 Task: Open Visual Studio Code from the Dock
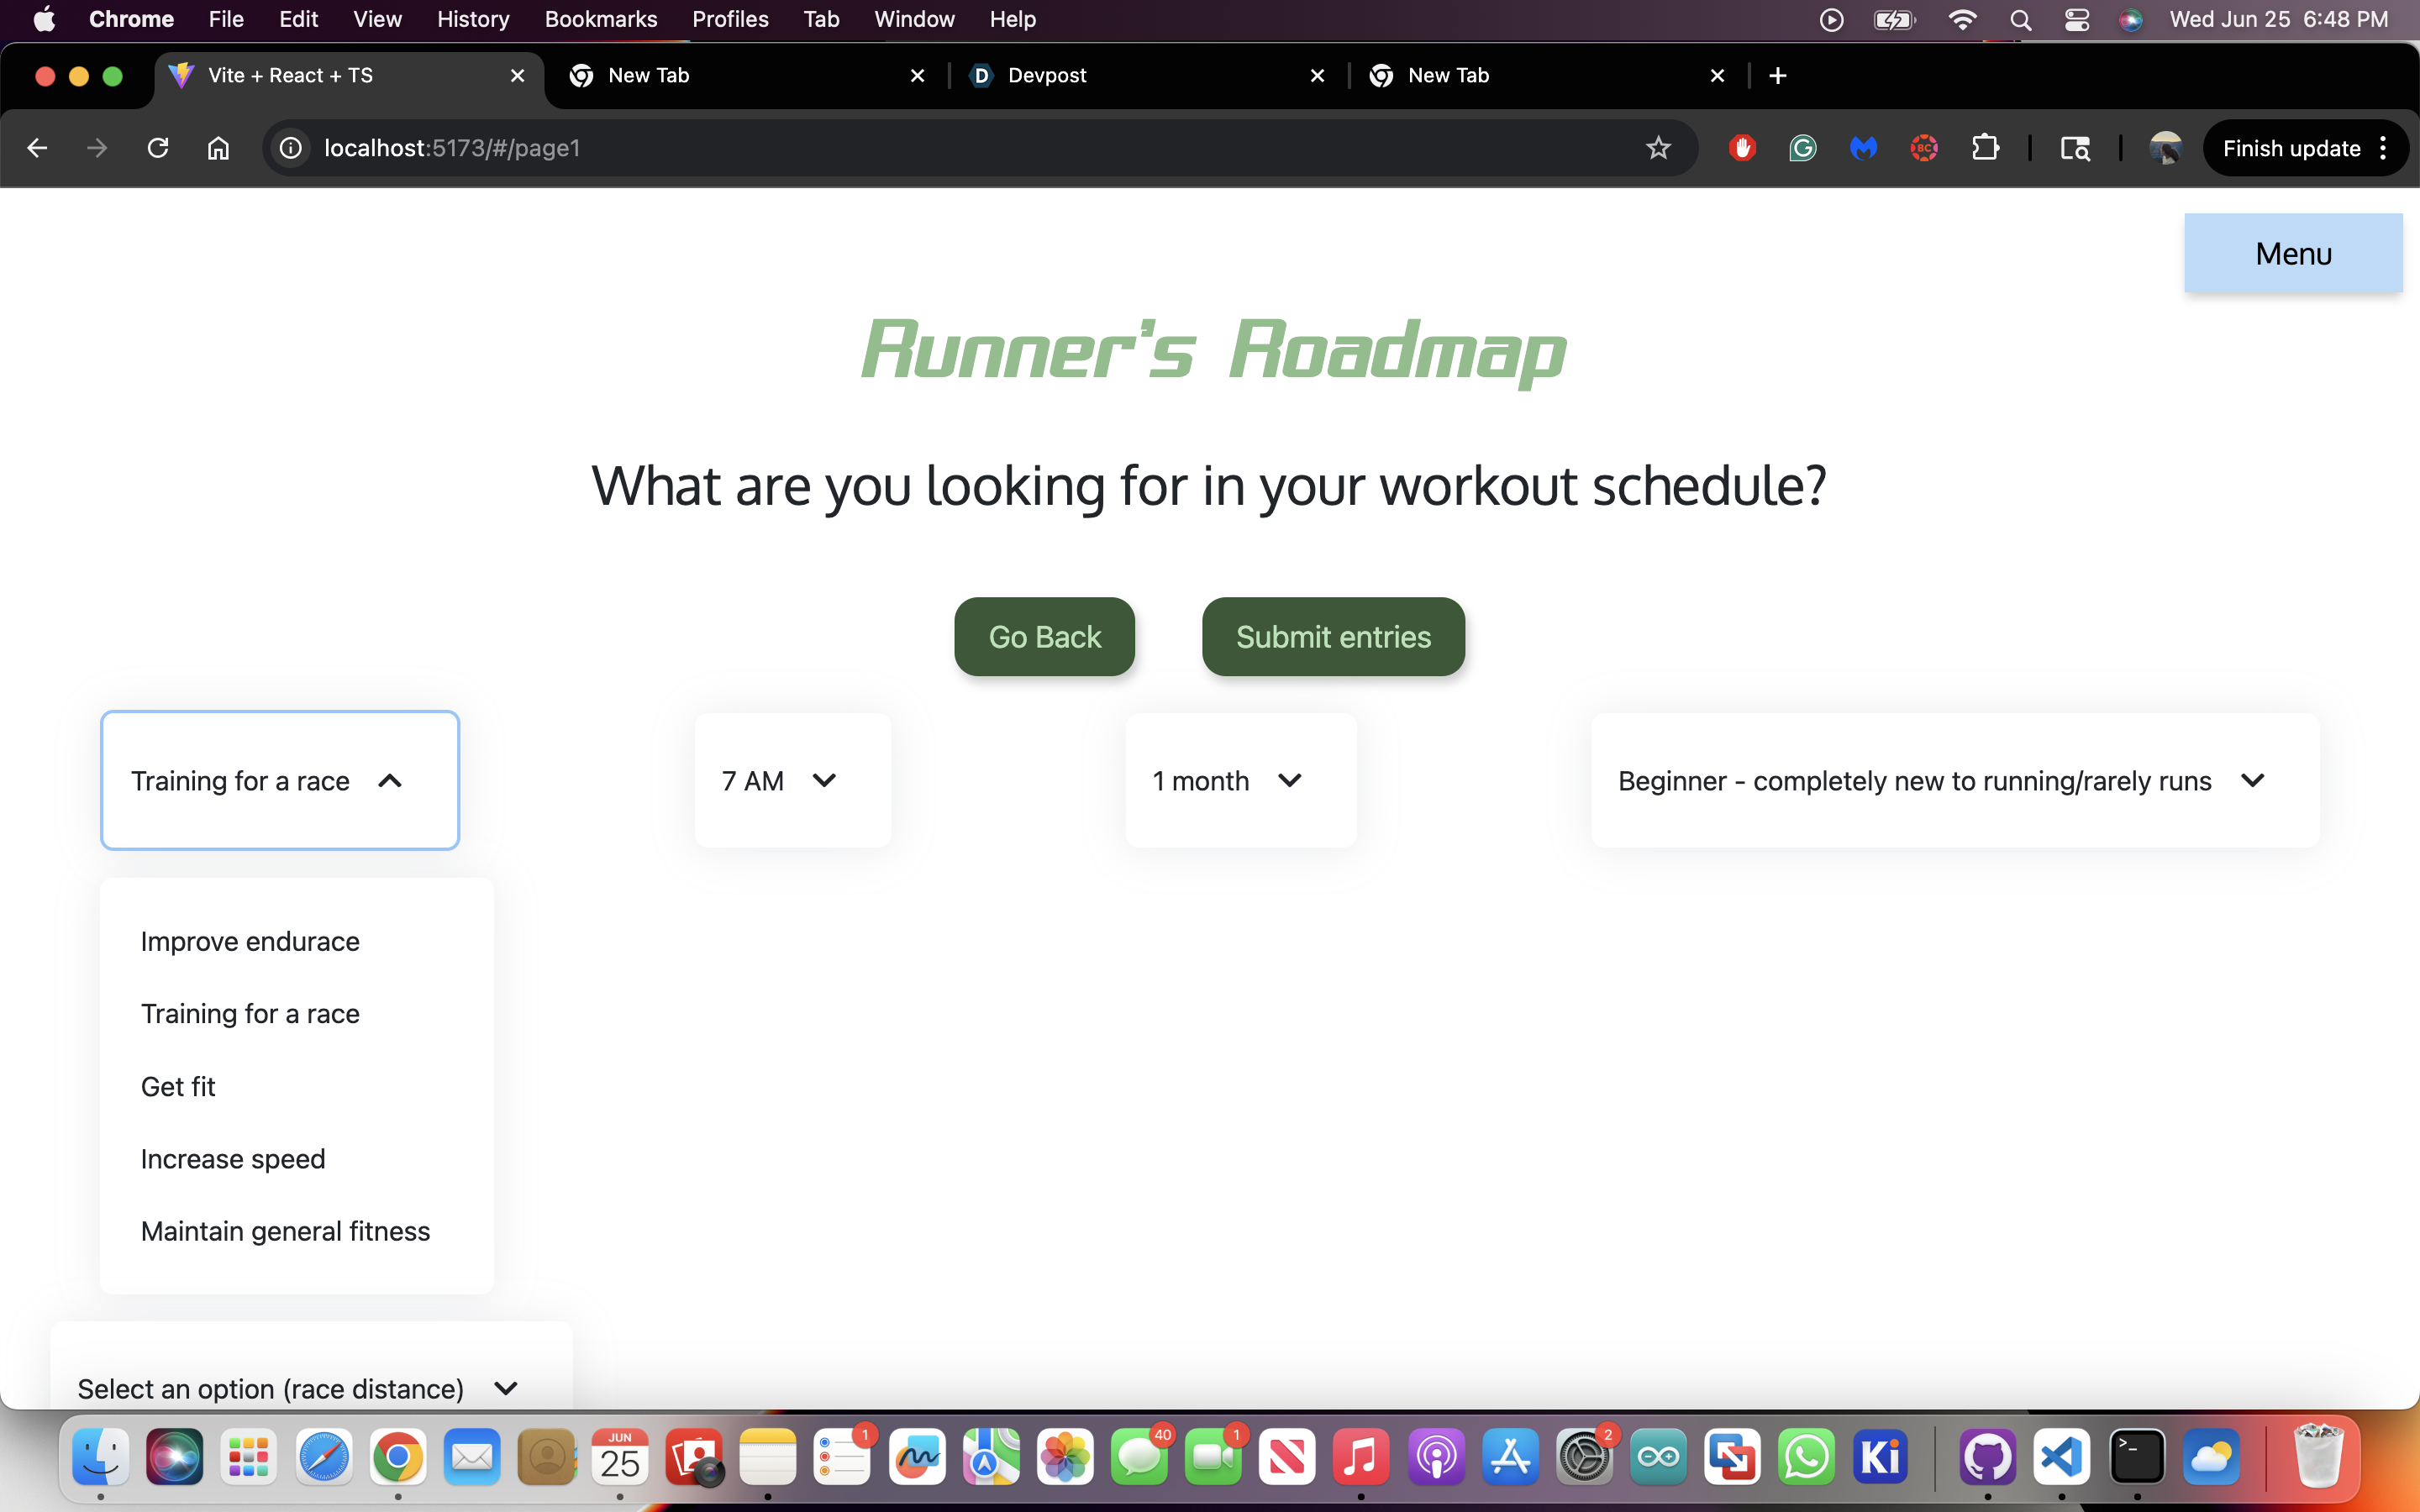coord(2062,1458)
